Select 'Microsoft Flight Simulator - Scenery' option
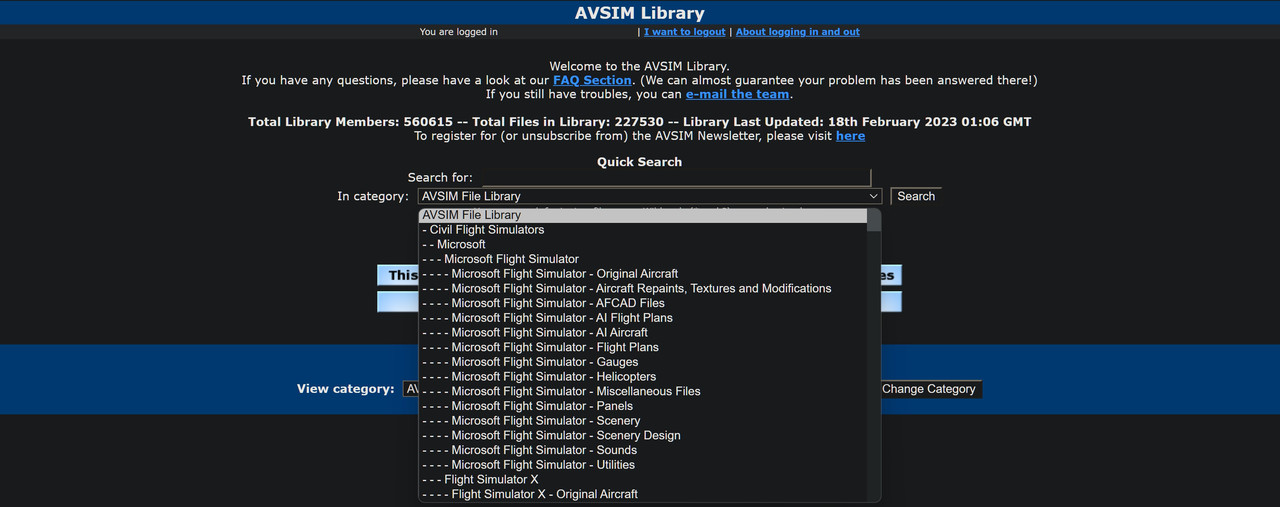 click(643, 421)
